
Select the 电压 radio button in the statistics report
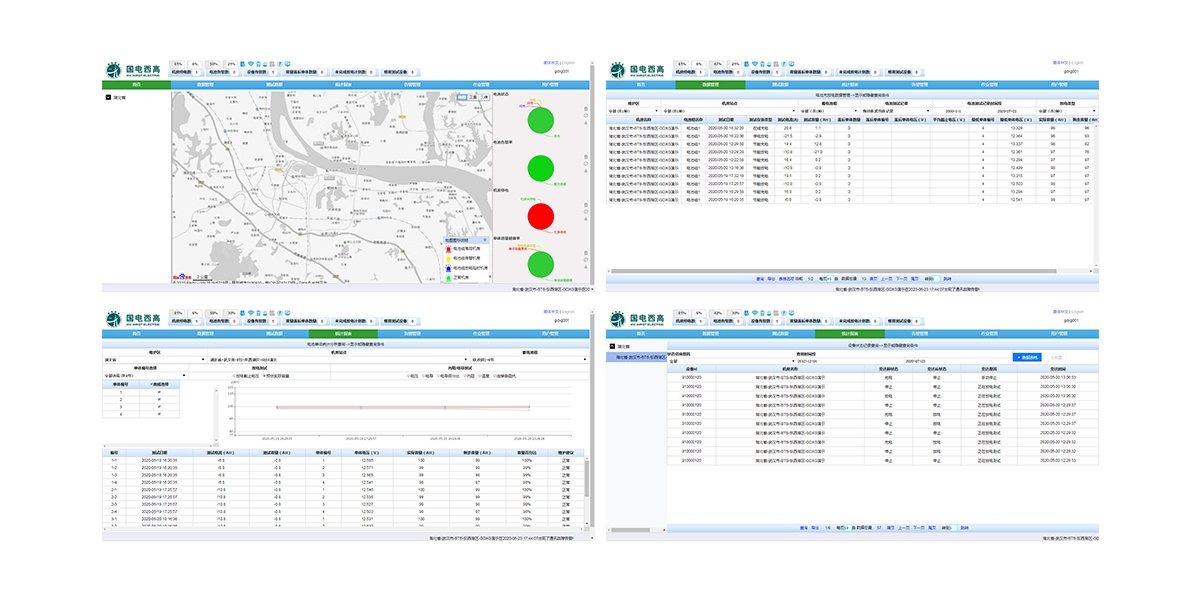[410, 376]
